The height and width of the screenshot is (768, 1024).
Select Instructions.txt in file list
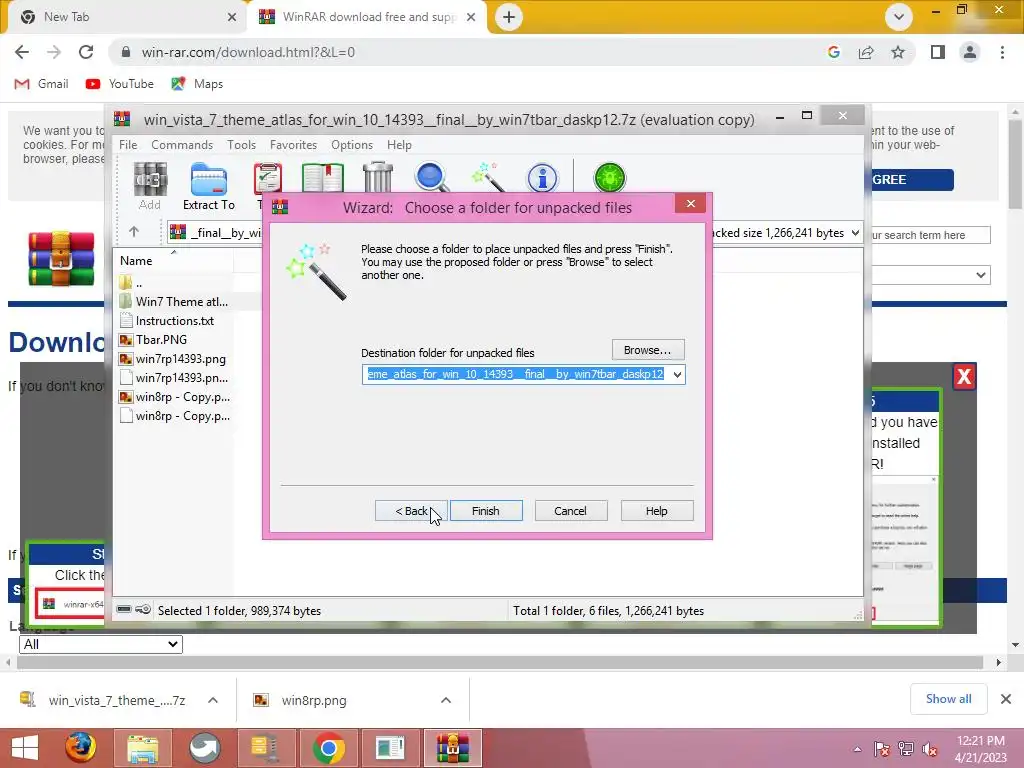[x=174, y=321]
